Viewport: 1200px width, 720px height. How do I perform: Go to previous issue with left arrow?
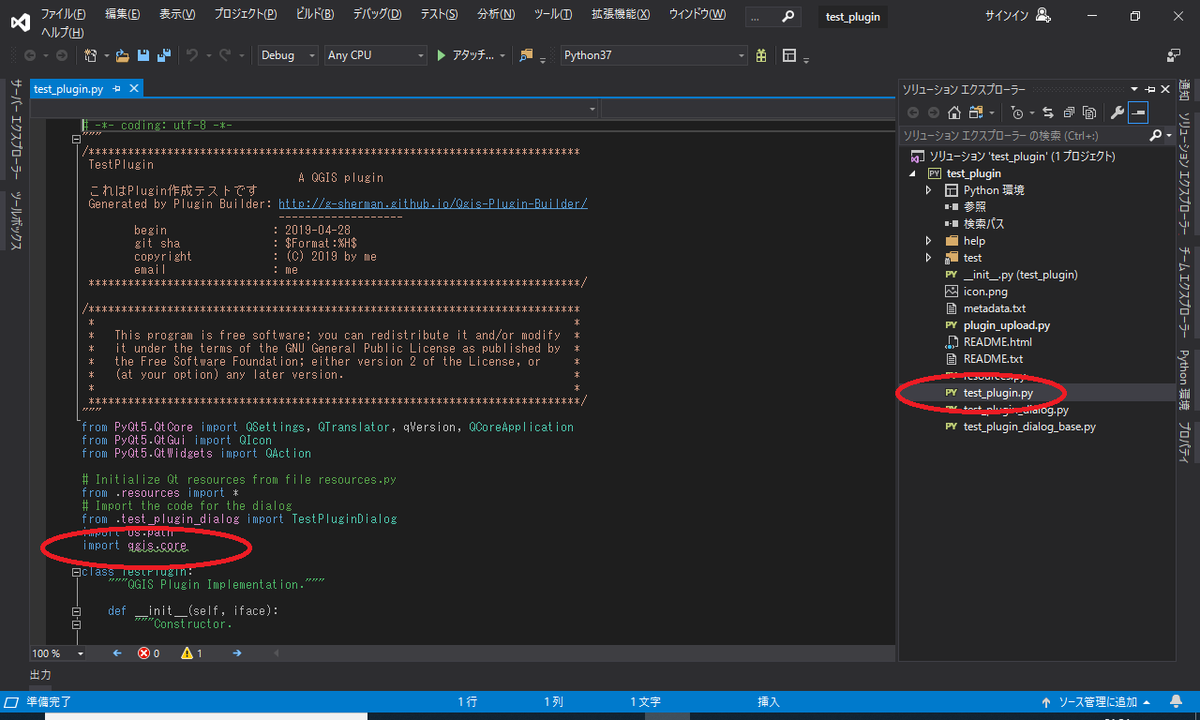(117, 653)
